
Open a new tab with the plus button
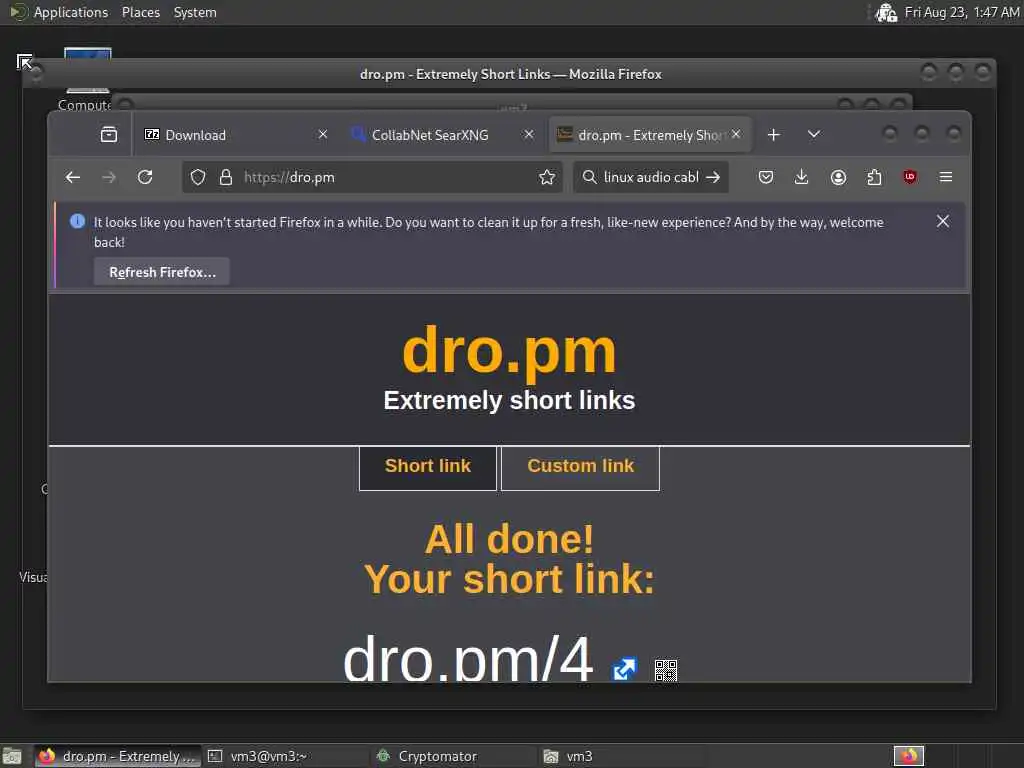coord(774,135)
